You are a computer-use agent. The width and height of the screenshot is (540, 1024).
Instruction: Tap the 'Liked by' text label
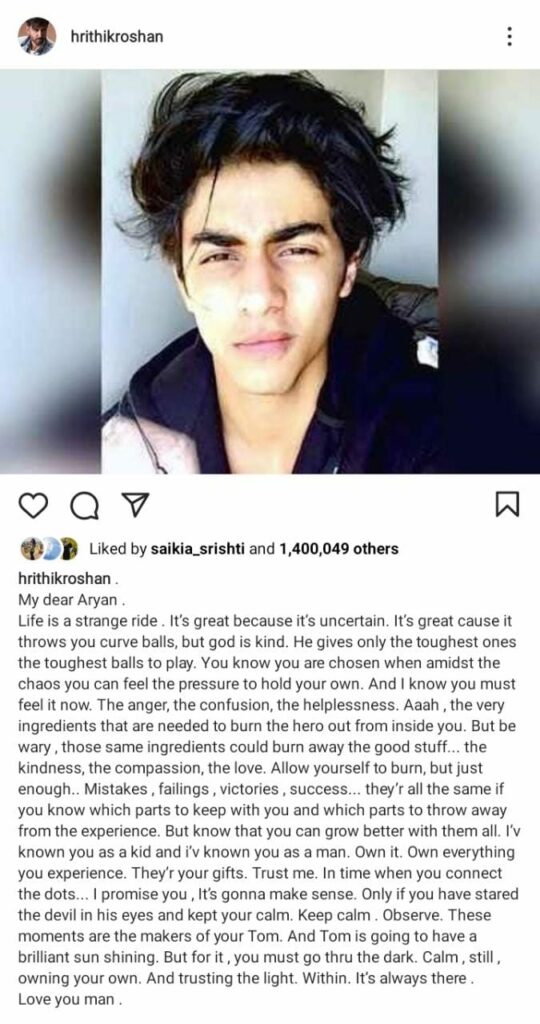pyautogui.click(x=118, y=549)
